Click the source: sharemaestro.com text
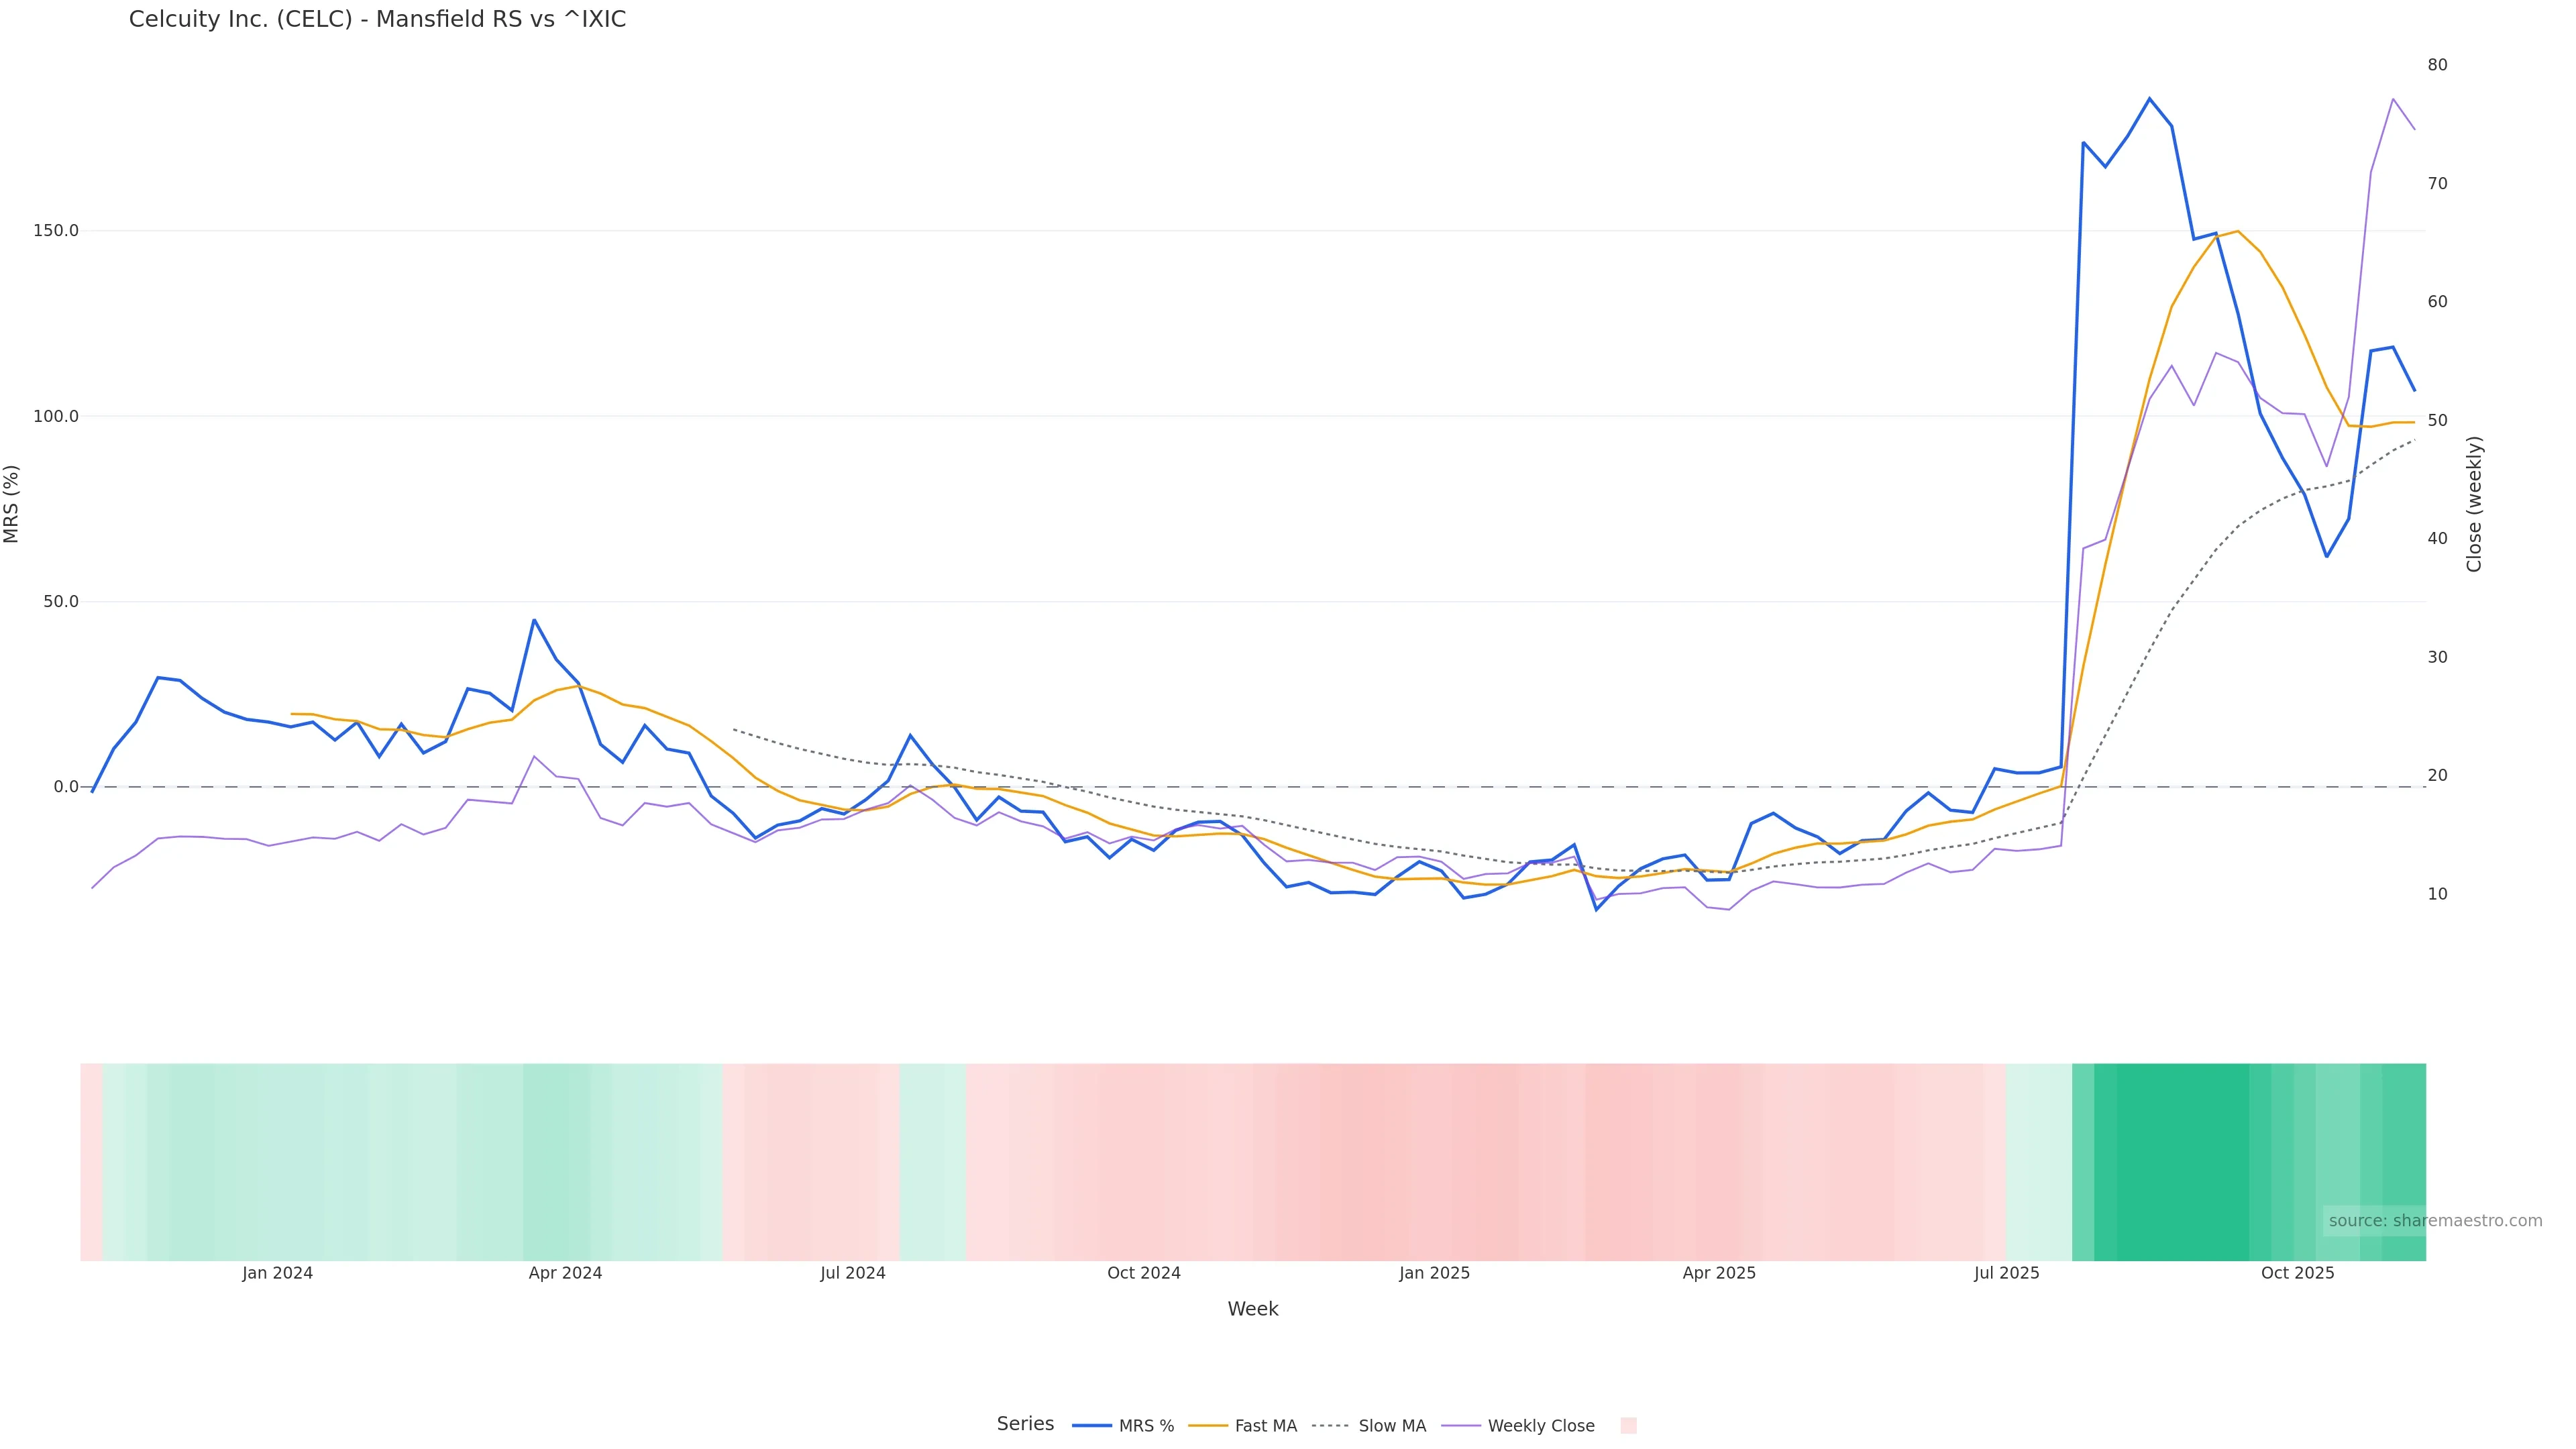This screenshot has height=1449, width=2576. coord(2435,1221)
